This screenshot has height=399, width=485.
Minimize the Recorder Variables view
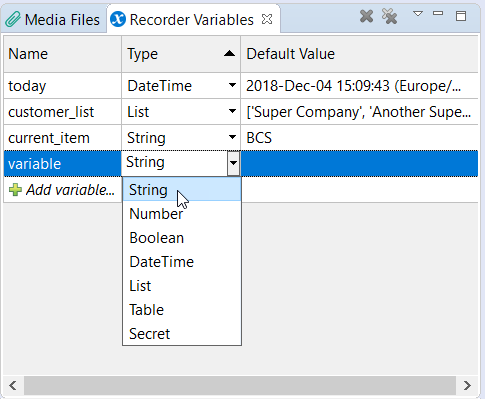click(x=438, y=13)
